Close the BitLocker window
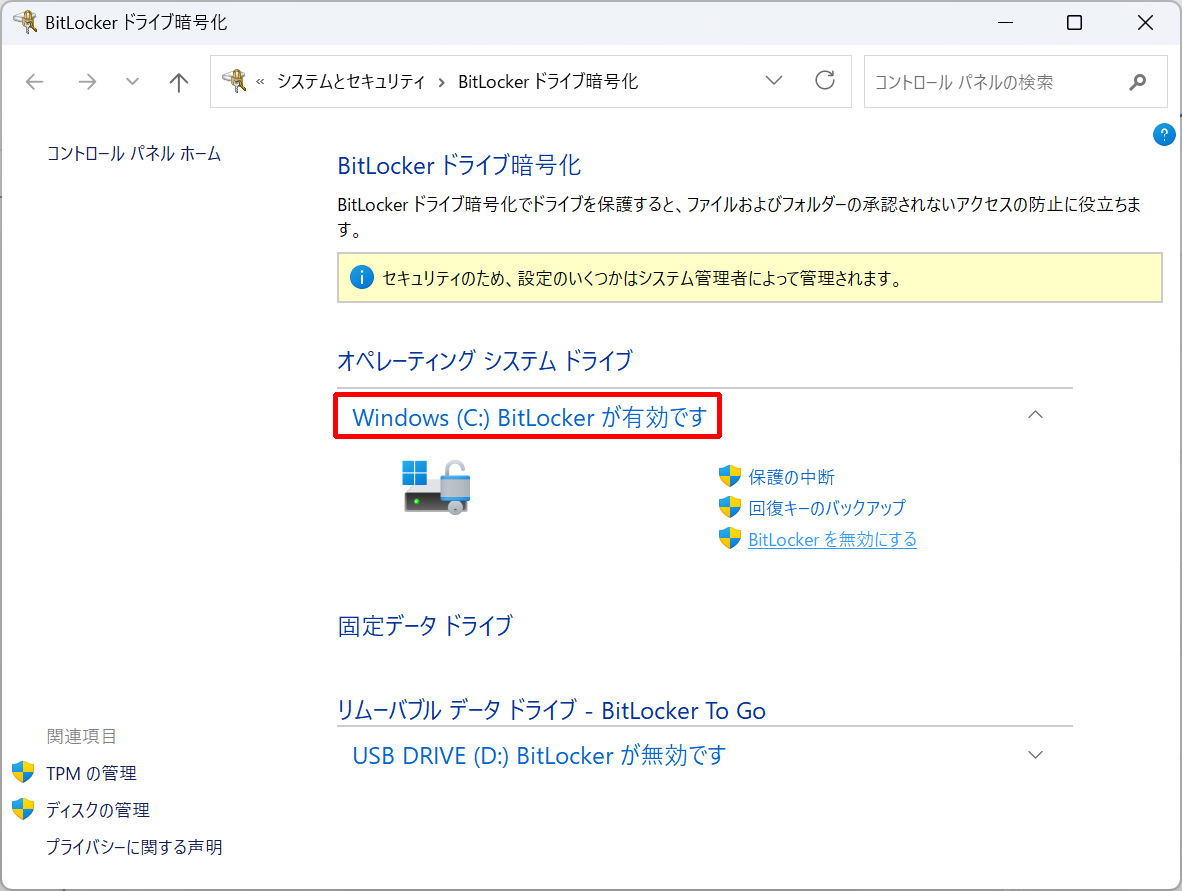1182x891 pixels. click(x=1145, y=23)
